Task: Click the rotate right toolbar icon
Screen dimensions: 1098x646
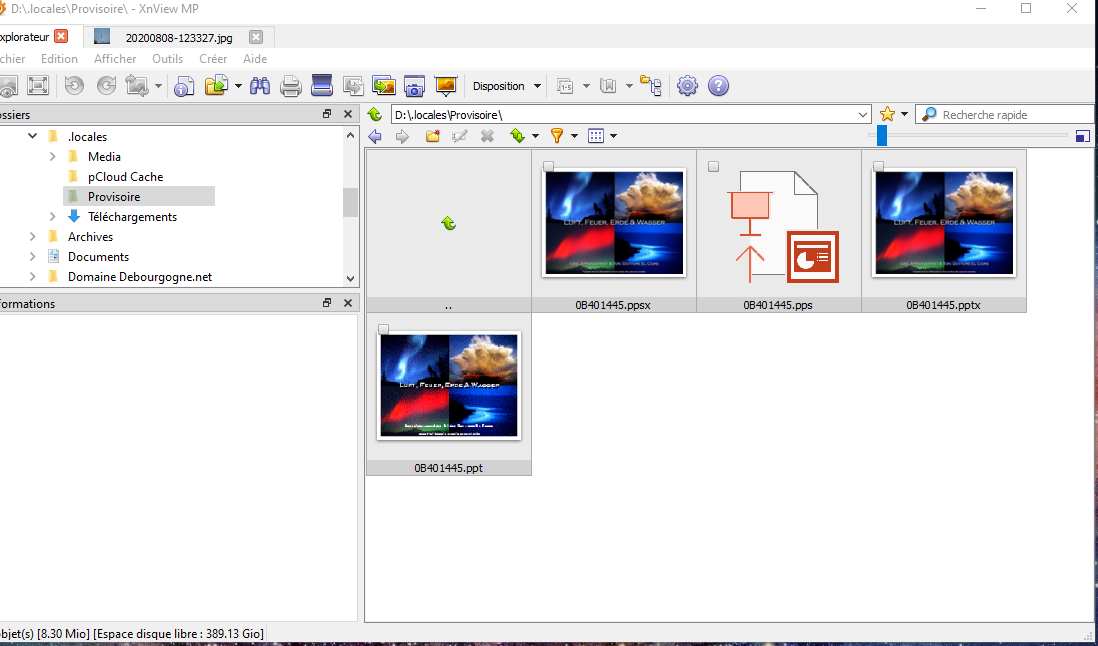Action: click(x=106, y=86)
